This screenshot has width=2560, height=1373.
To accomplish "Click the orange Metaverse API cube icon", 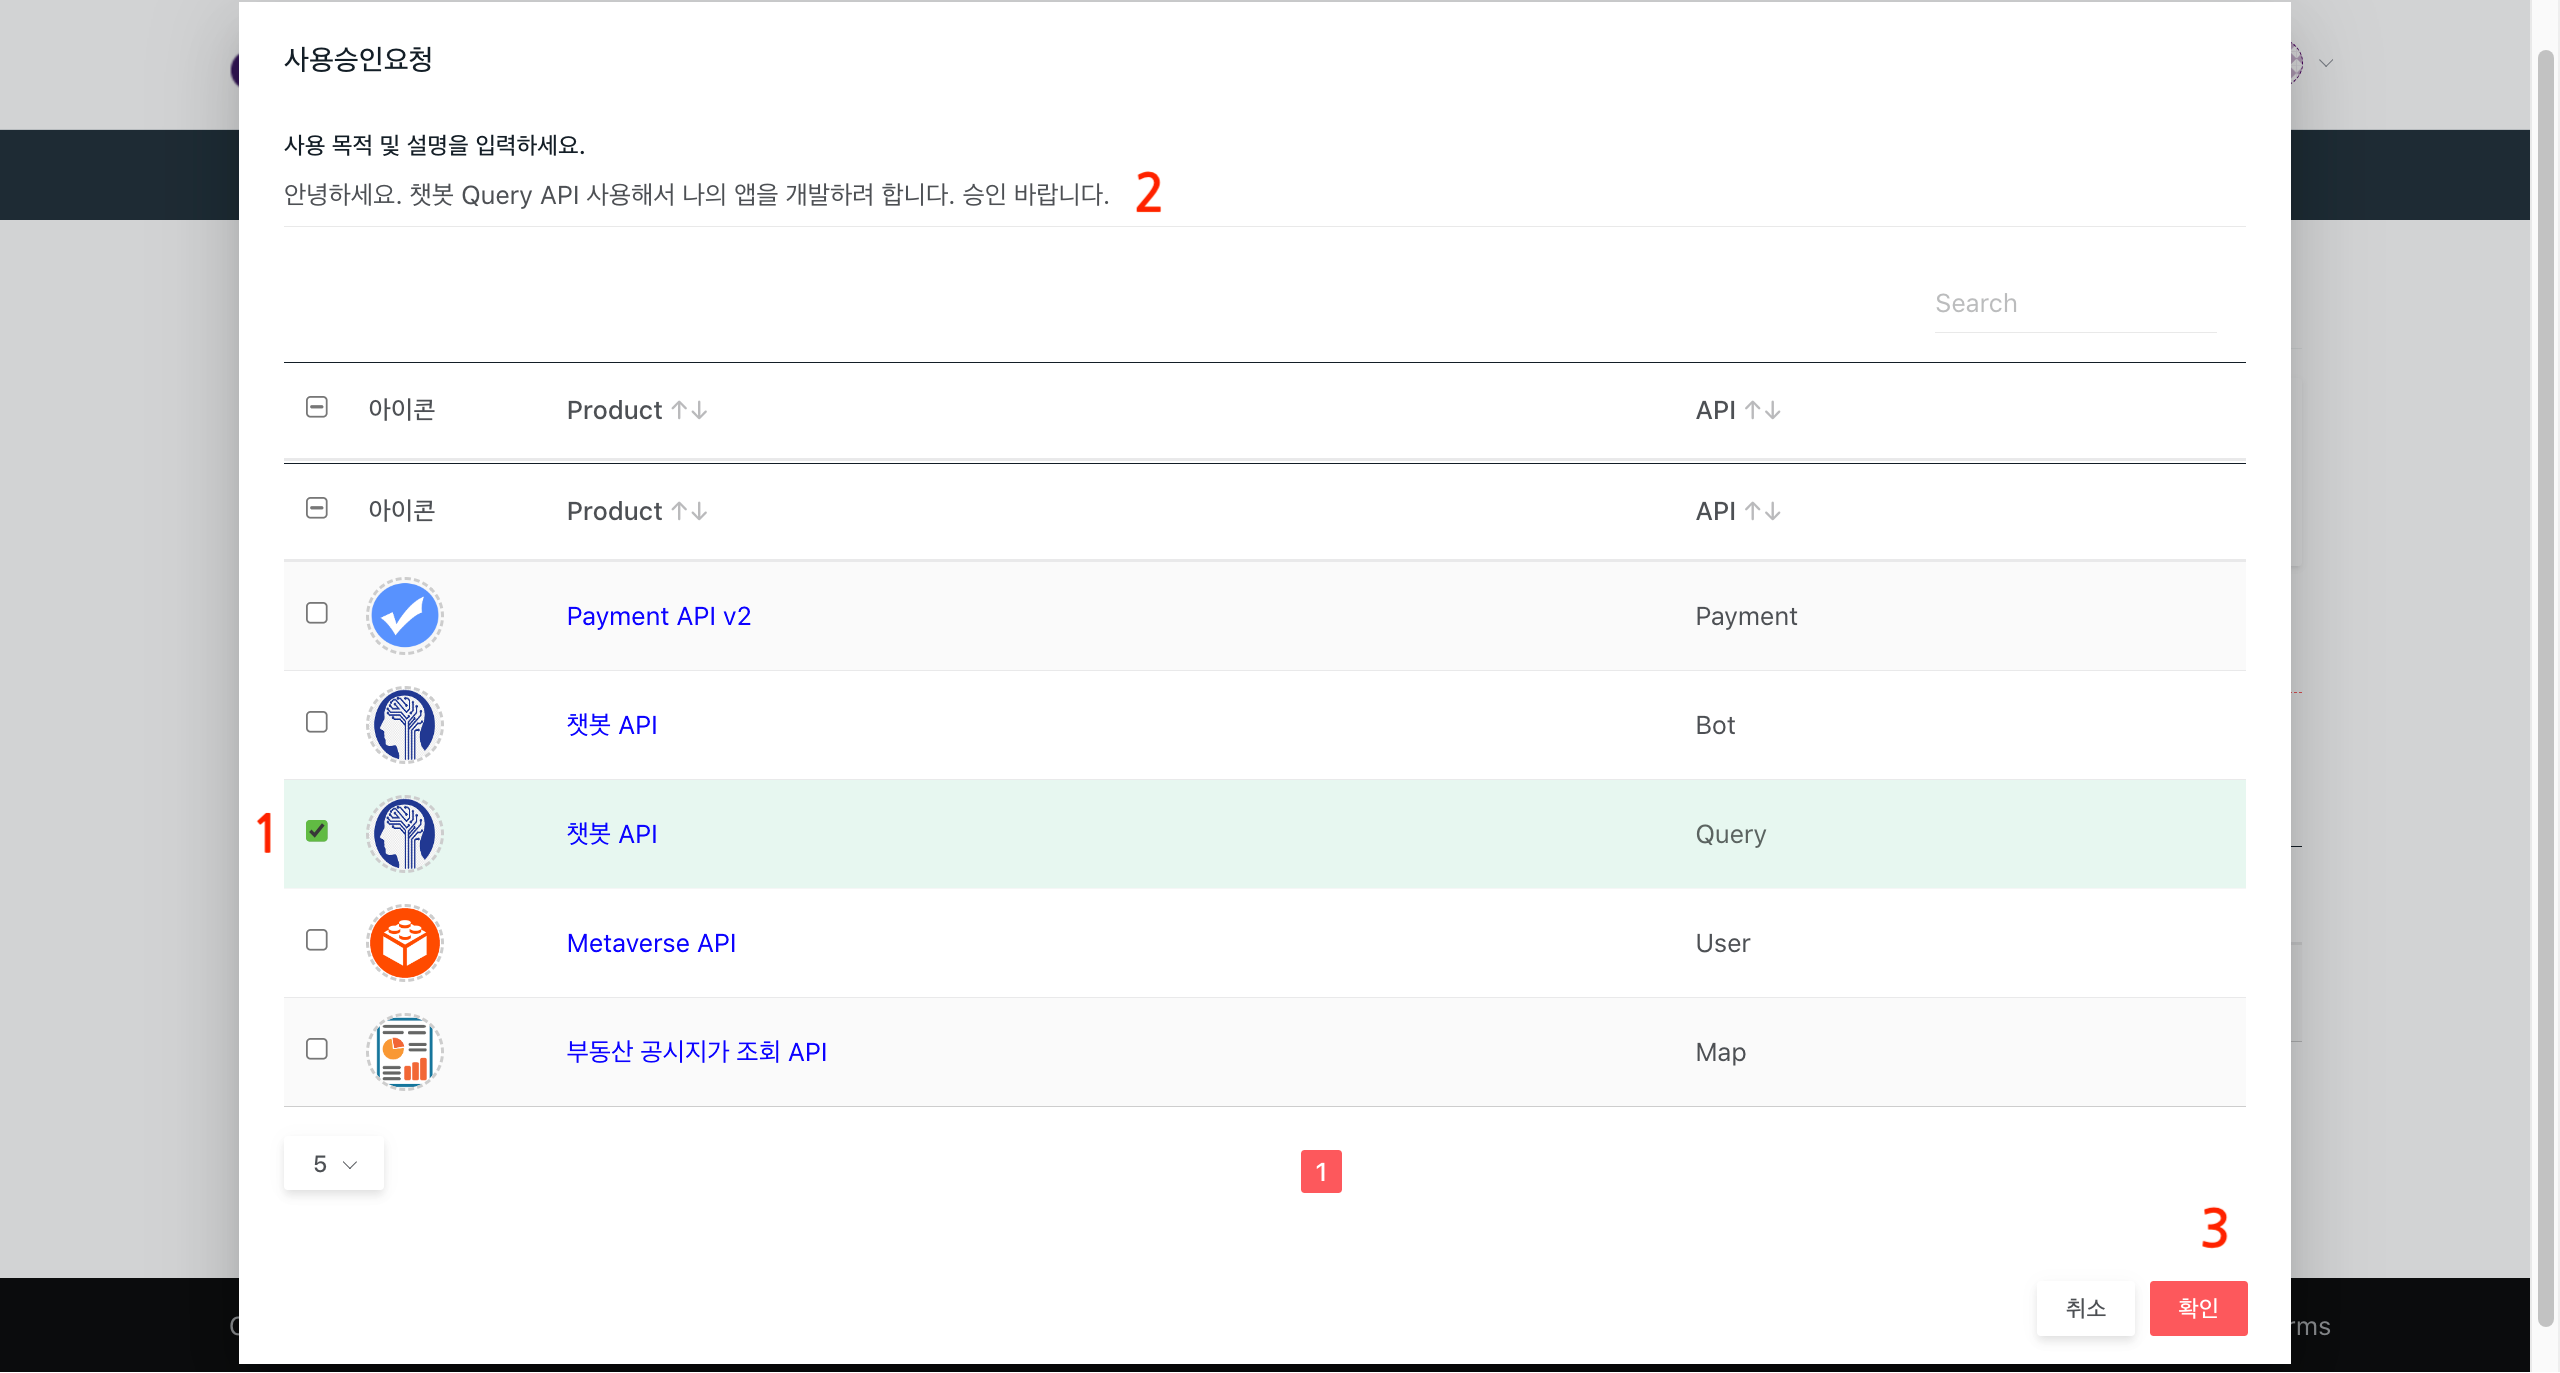I will coord(404,943).
